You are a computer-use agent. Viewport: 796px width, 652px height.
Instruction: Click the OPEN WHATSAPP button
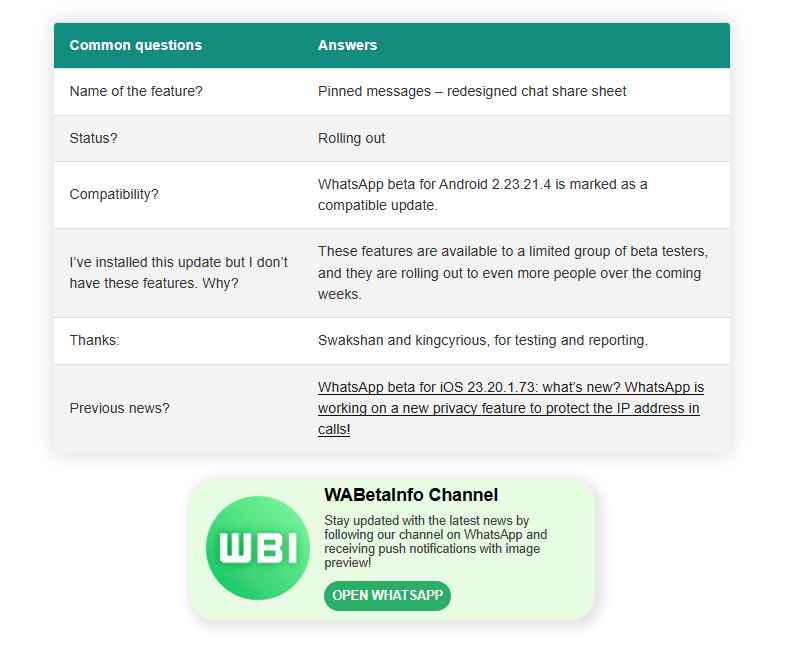click(387, 595)
